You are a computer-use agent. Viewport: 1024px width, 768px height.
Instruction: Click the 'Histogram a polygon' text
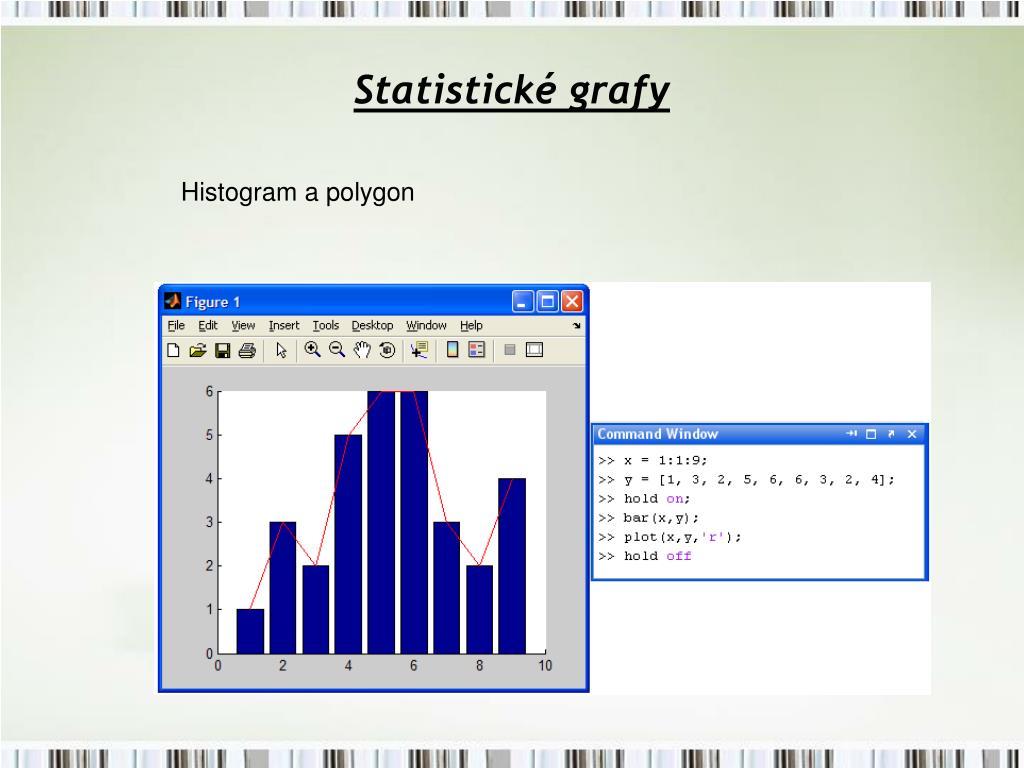coord(298,193)
